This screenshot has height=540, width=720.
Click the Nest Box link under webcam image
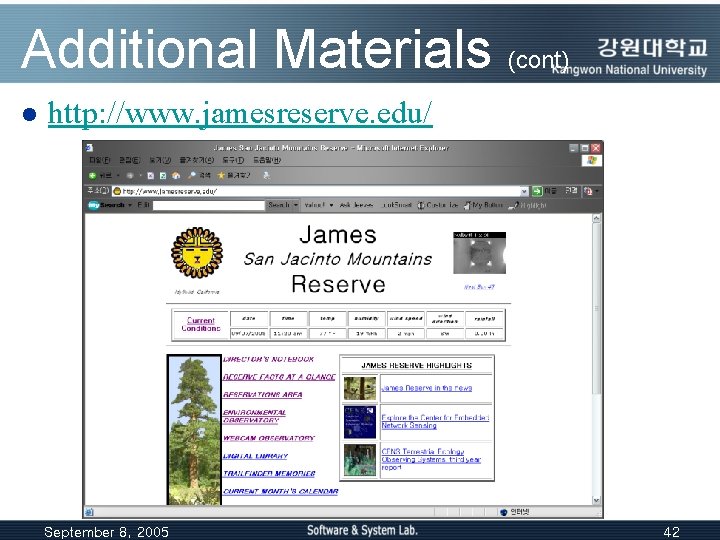click(x=479, y=287)
